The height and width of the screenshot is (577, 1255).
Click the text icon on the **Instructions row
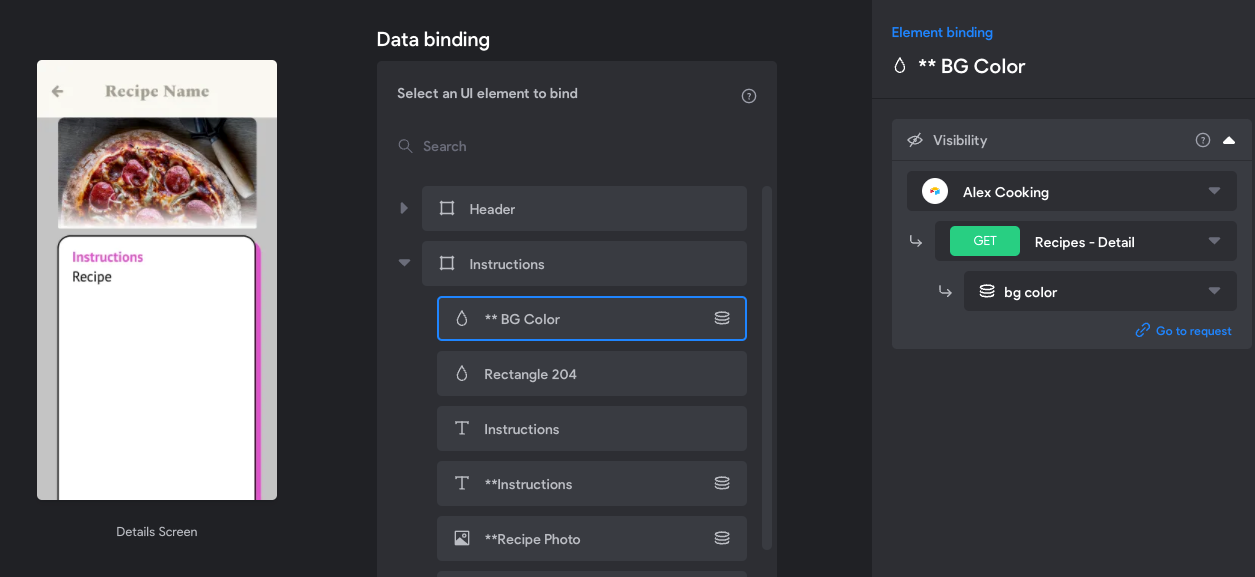(x=462, y=483)
